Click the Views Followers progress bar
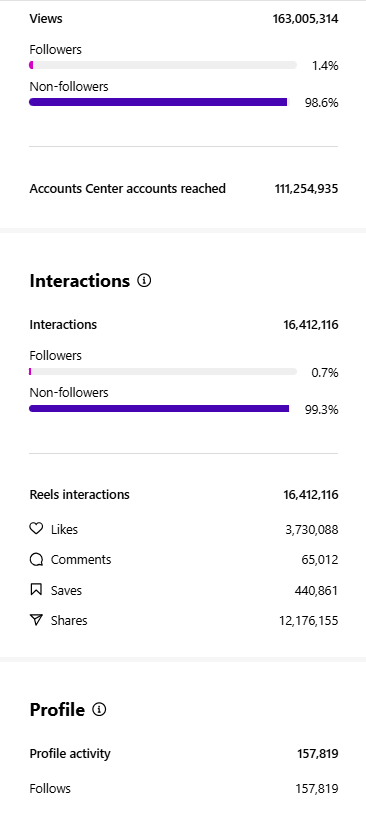The image size is (366, 823). tap(163, 65)
